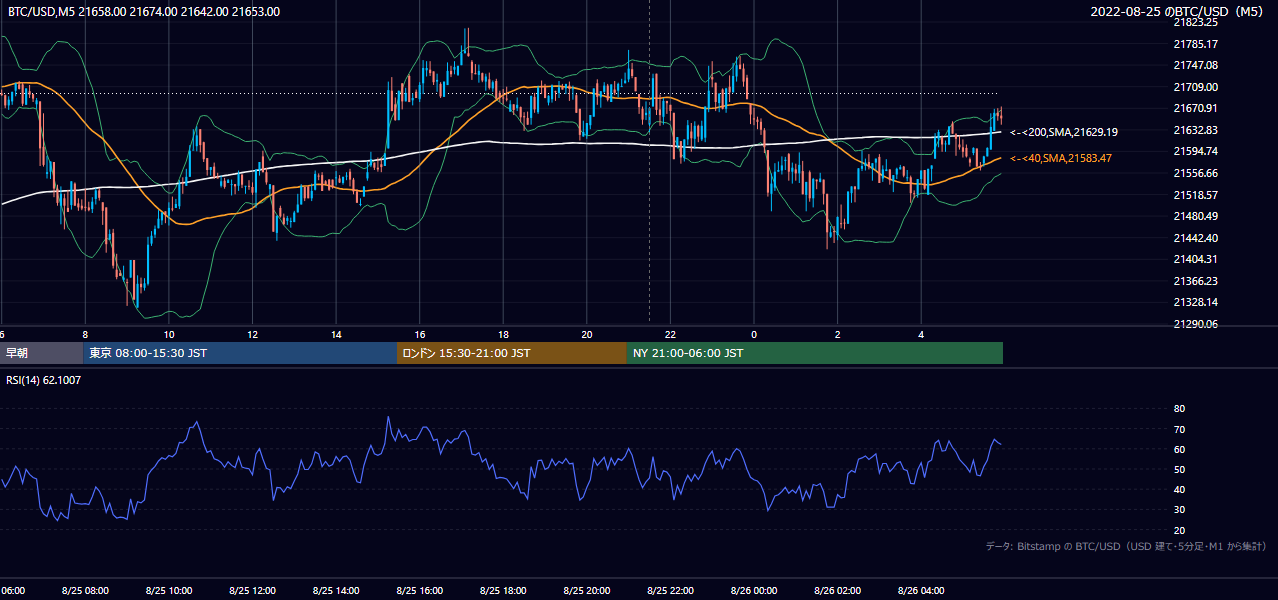Click the 21442.40 price axis label
This screenshot has width=1278, height=600.
(1195, 238)
